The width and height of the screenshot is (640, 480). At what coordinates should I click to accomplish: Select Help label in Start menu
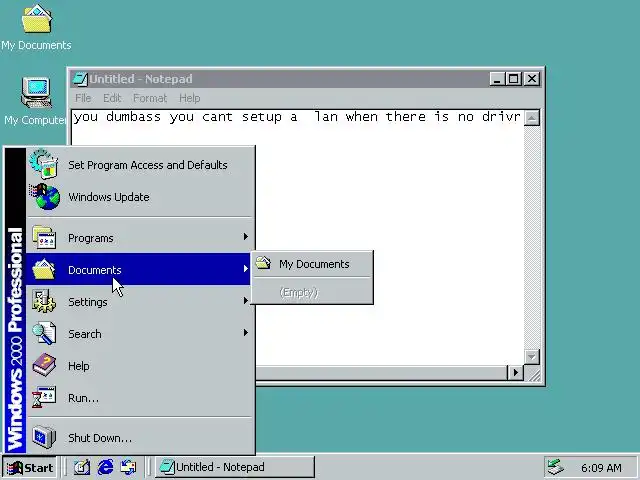(x=78, y=366)
